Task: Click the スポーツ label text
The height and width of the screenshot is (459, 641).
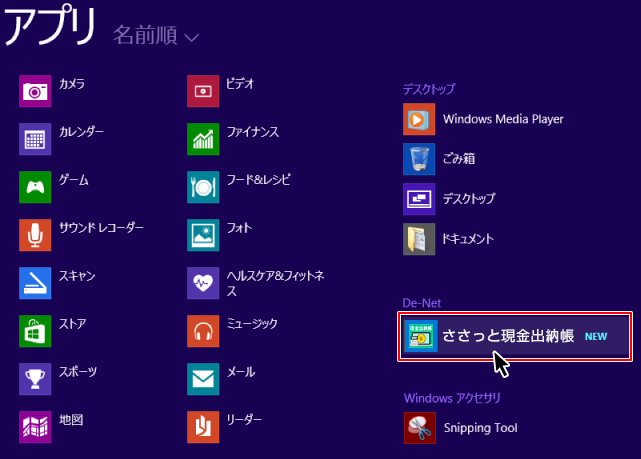Action: 78,372
